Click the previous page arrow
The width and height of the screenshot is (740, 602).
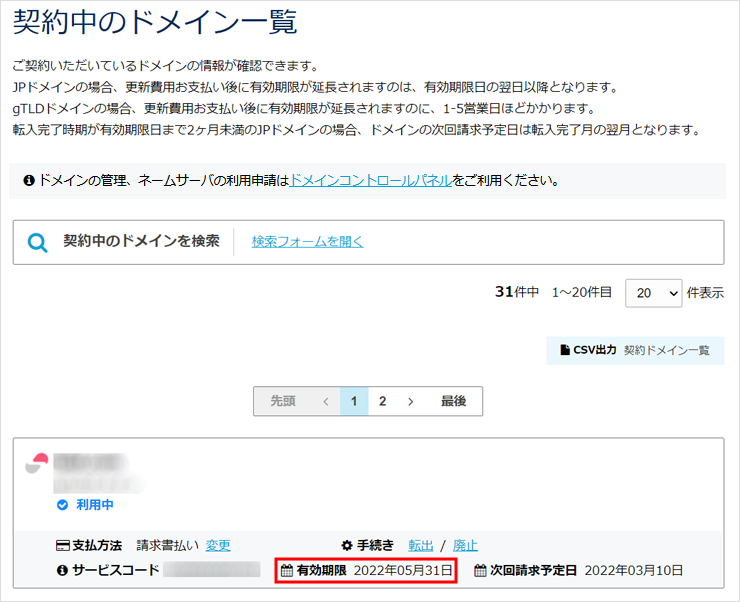click(326, 401)
